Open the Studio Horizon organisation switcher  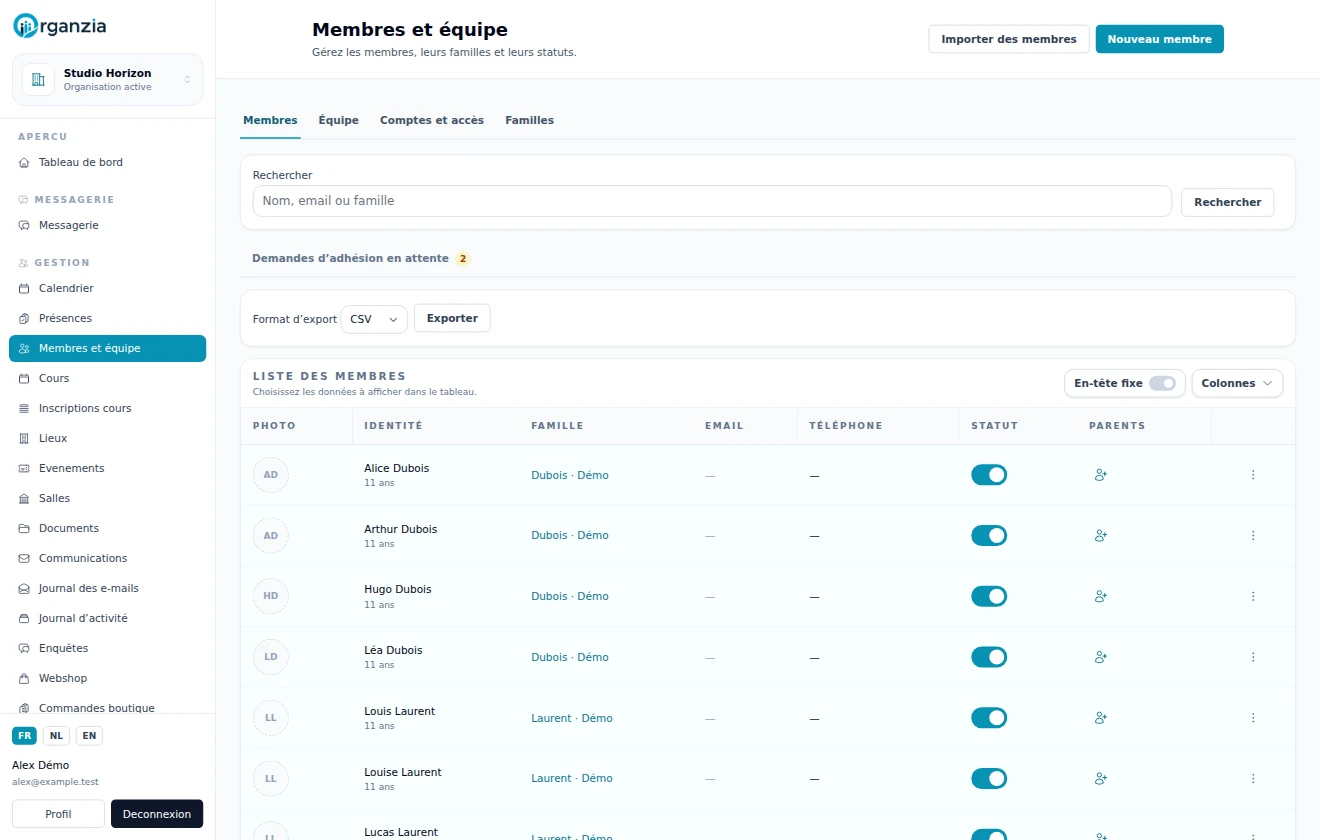[107, 80]
